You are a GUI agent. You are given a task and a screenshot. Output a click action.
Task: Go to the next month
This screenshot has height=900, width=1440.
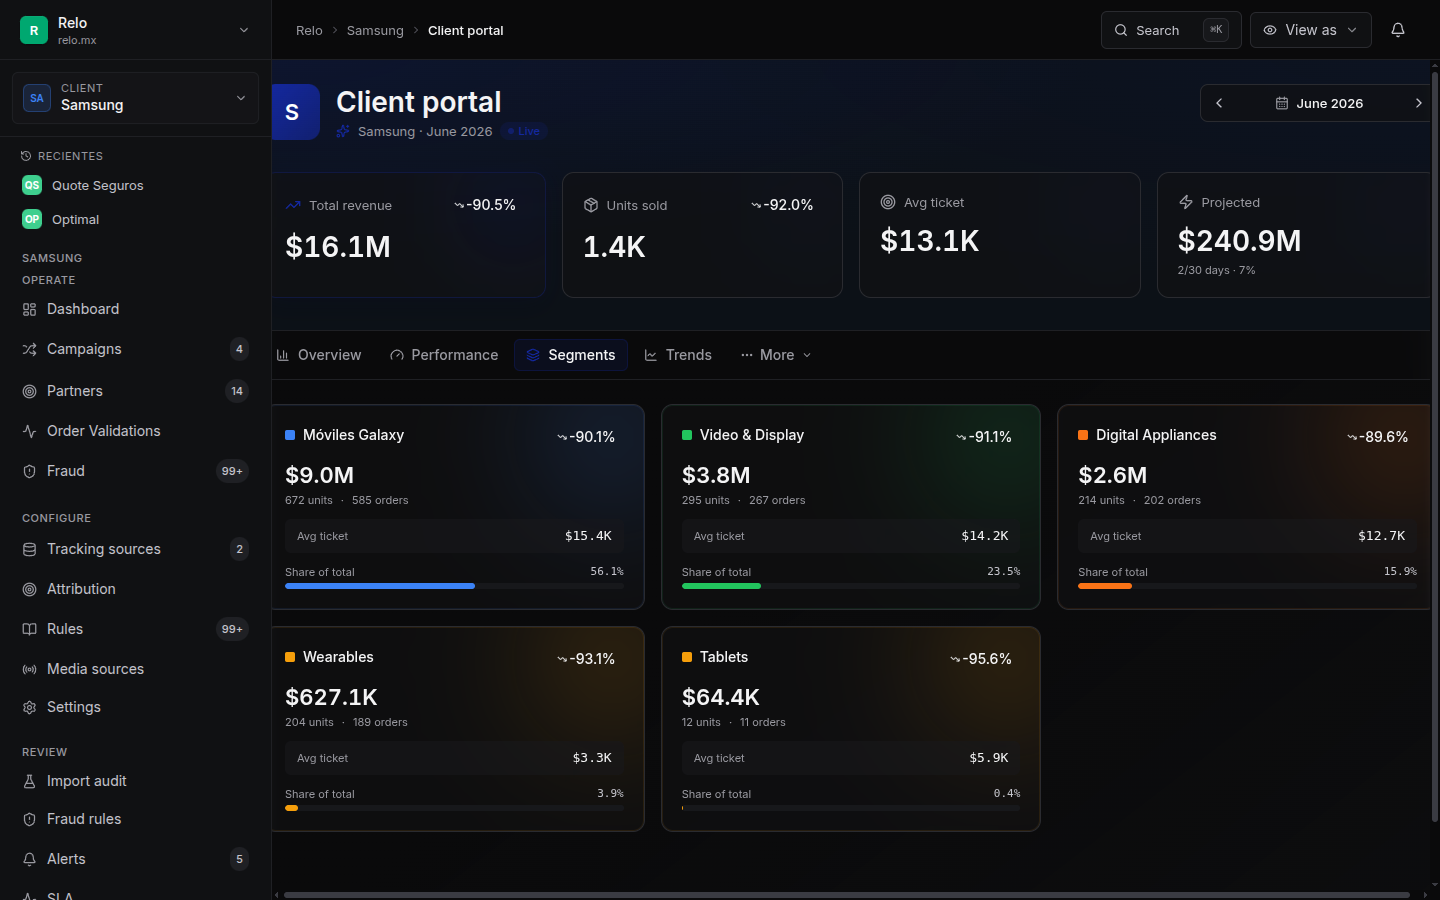(x=1418, y=103)
